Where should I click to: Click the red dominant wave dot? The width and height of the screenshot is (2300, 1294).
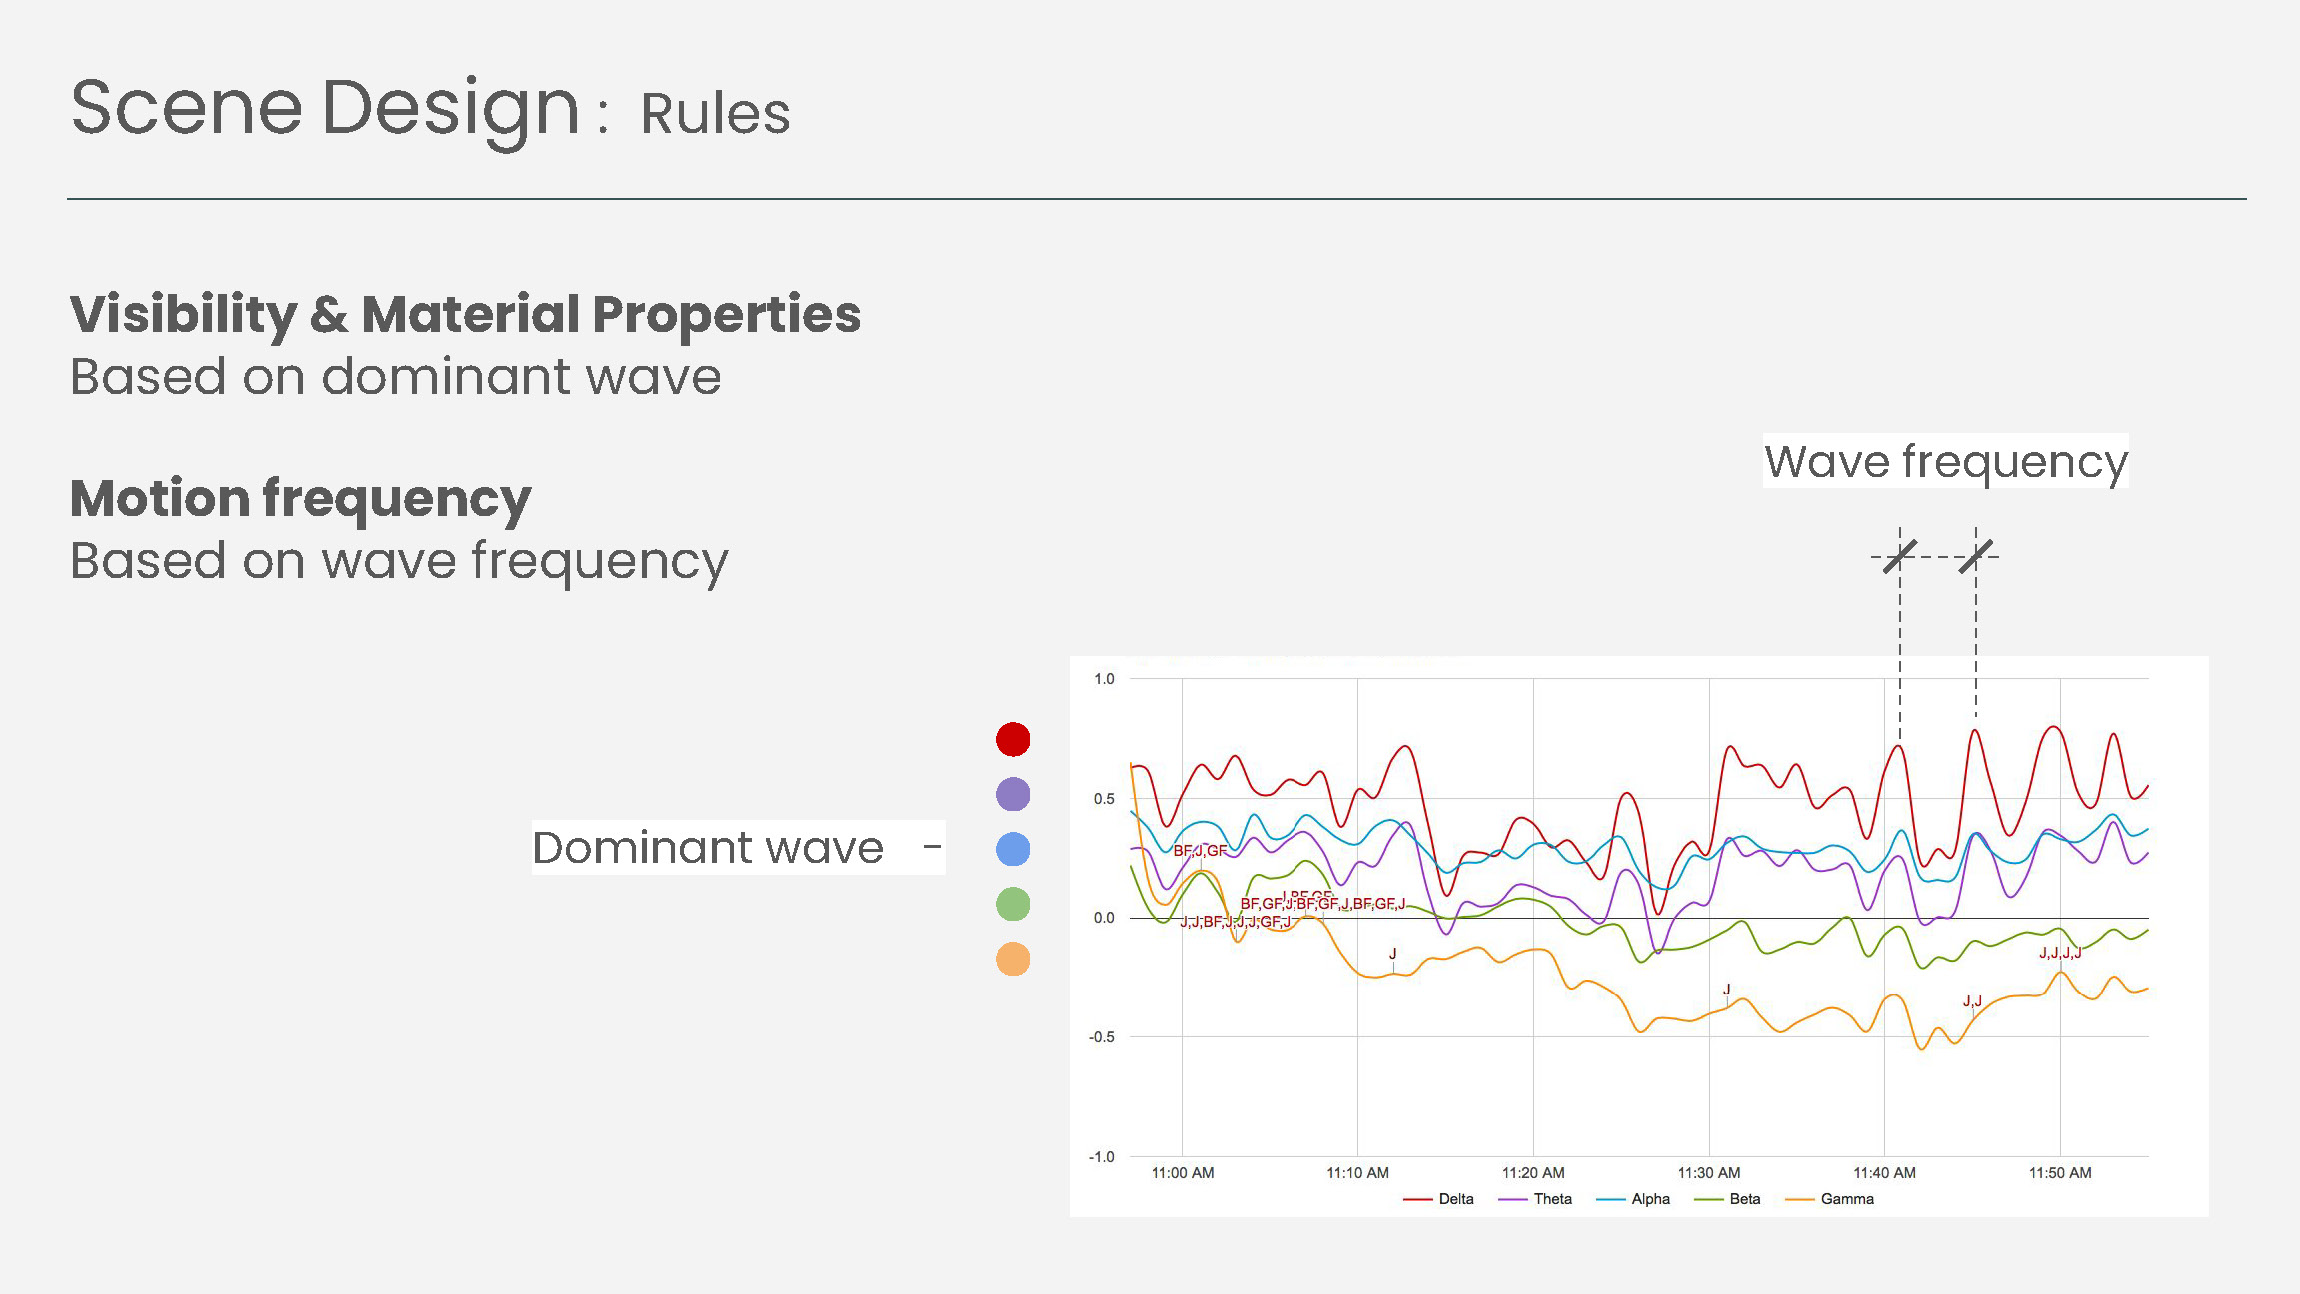[1013, 739]
